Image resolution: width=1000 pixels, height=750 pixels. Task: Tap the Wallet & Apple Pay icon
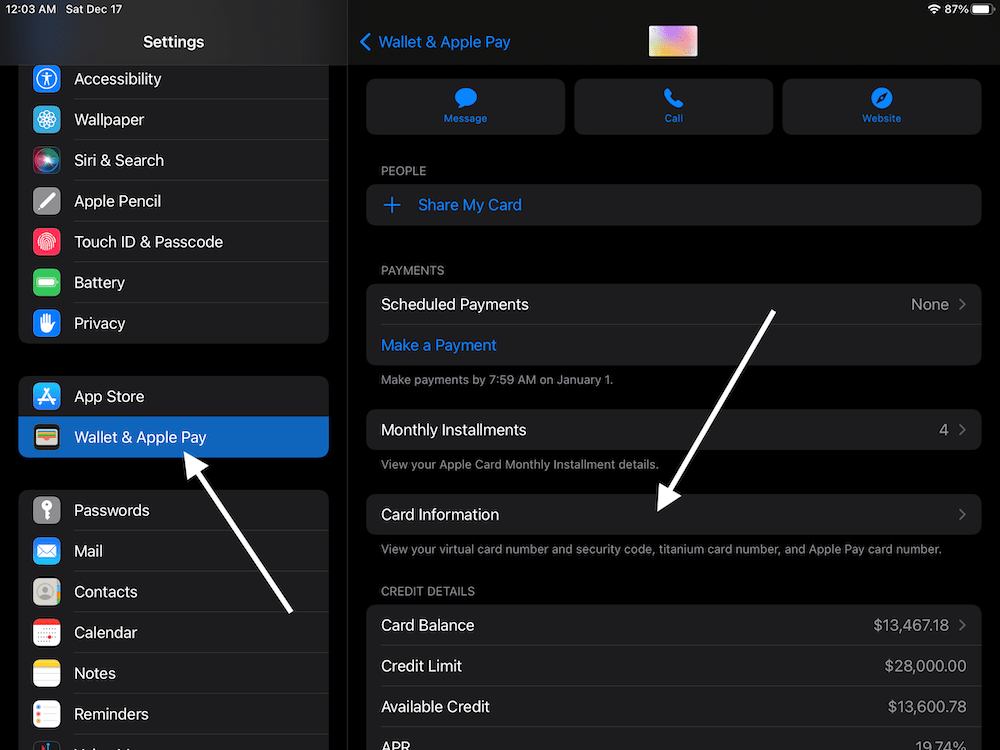(x=47, y=438)
